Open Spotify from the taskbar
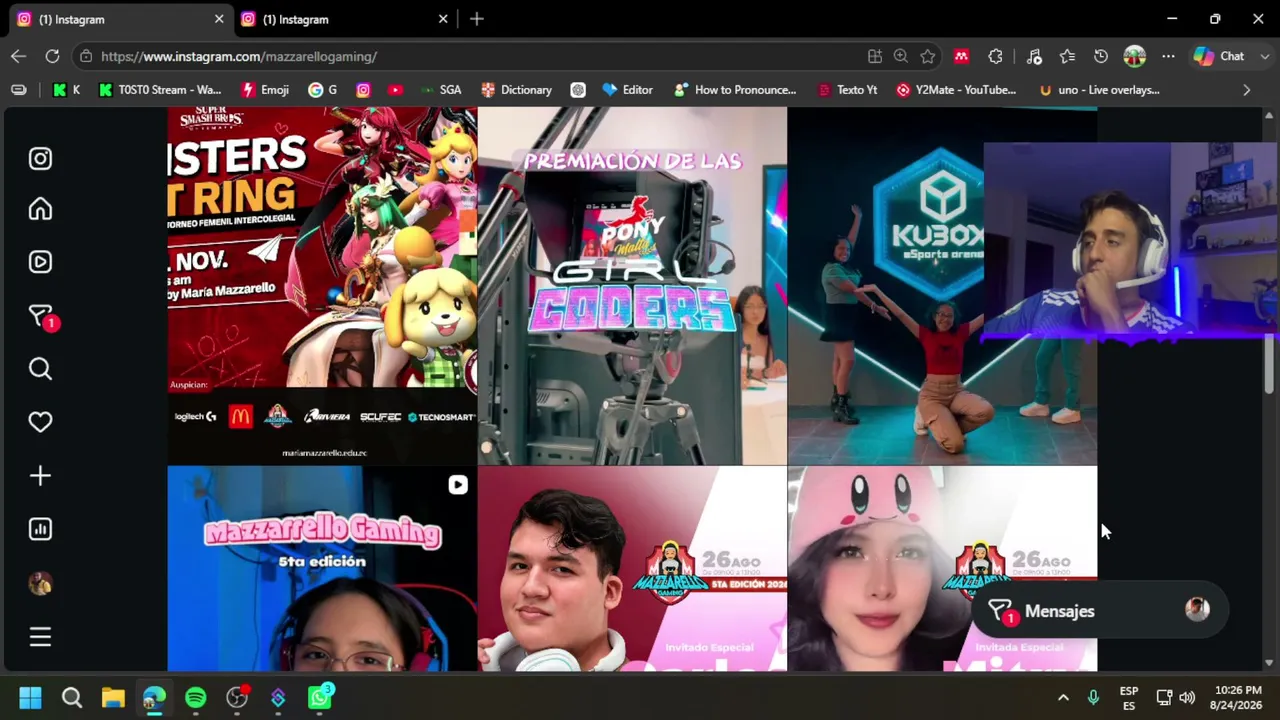Viewport: 1280px width, 720px height. 195,698
